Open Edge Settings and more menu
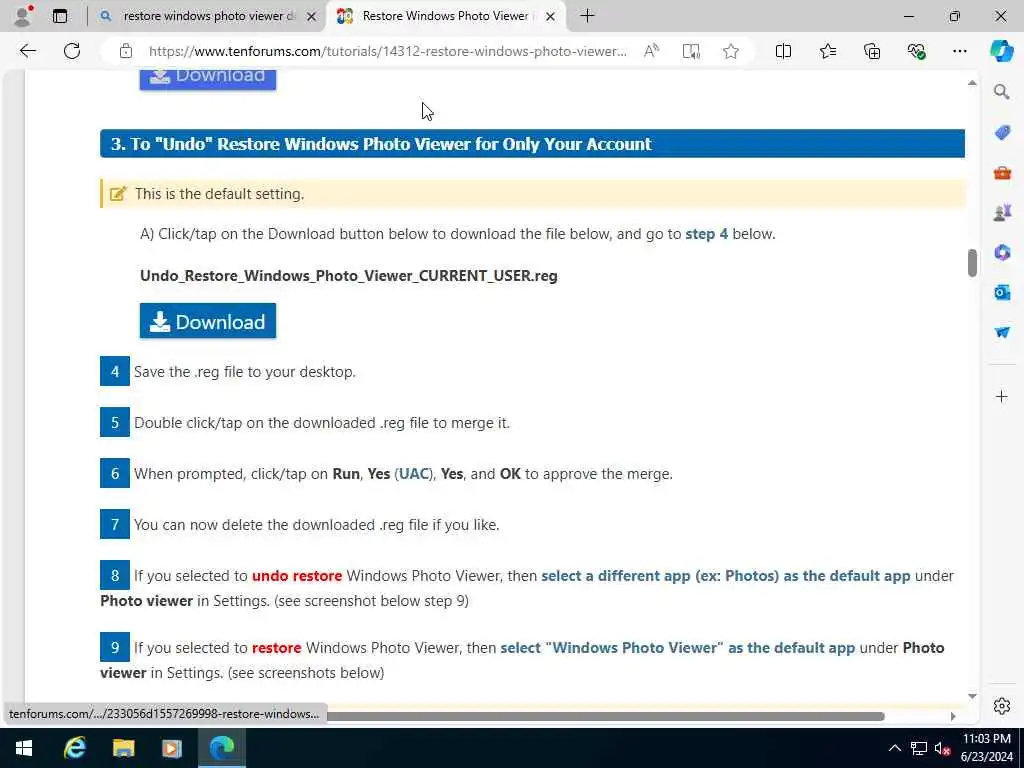 (960, 51)
